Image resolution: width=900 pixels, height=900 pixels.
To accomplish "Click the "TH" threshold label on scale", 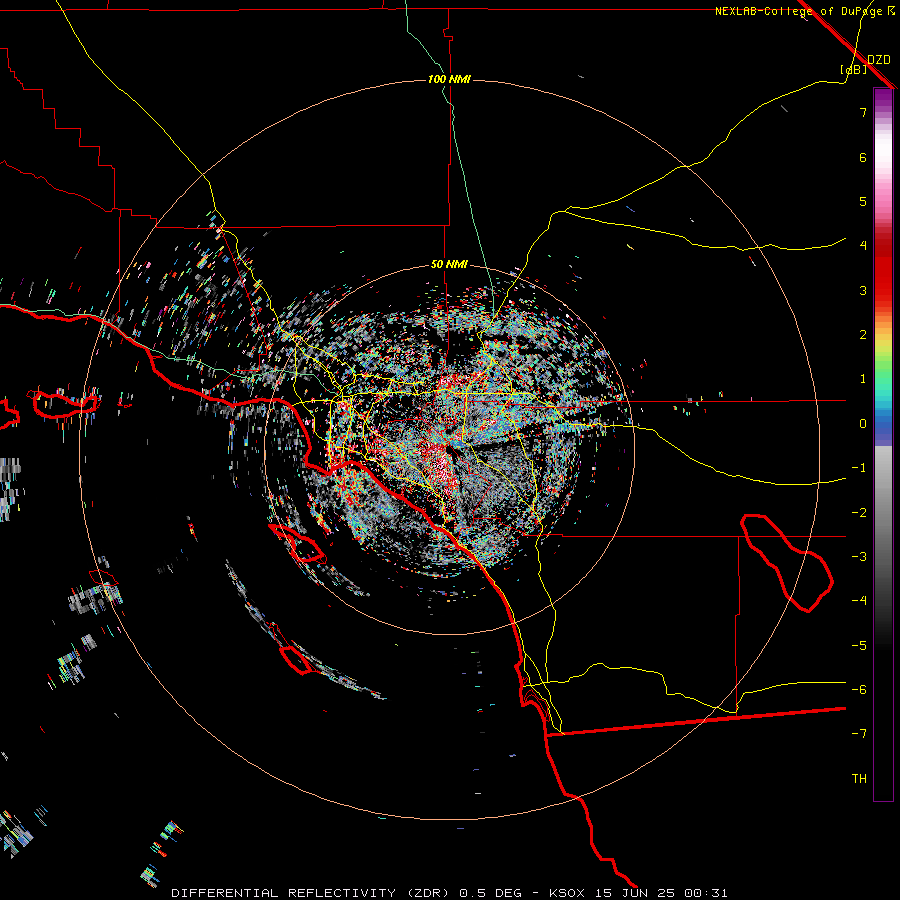I will 859,779.
